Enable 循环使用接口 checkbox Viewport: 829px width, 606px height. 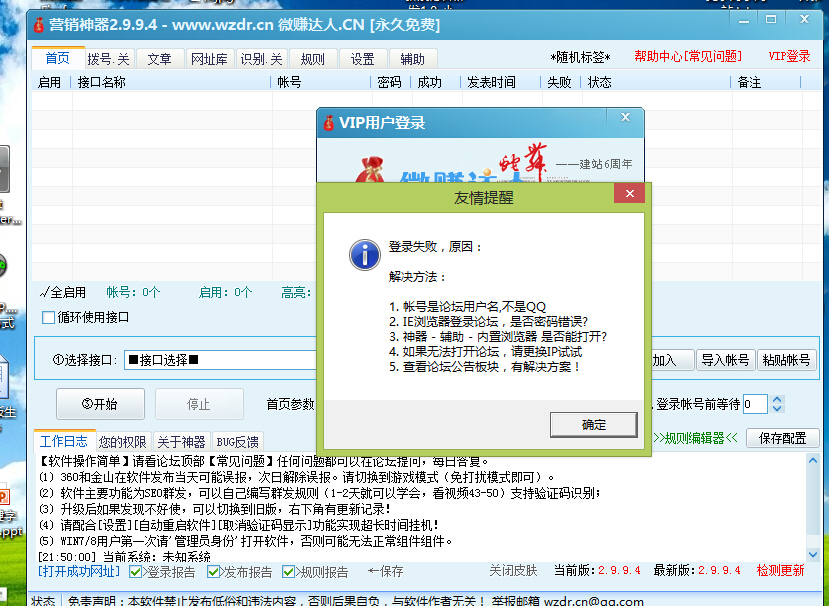(48, 317)
